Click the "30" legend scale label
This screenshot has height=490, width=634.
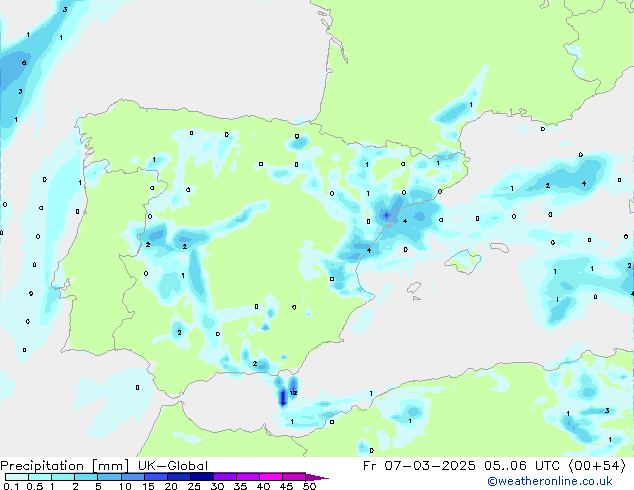pyautogui.click(x=217, y=486)
